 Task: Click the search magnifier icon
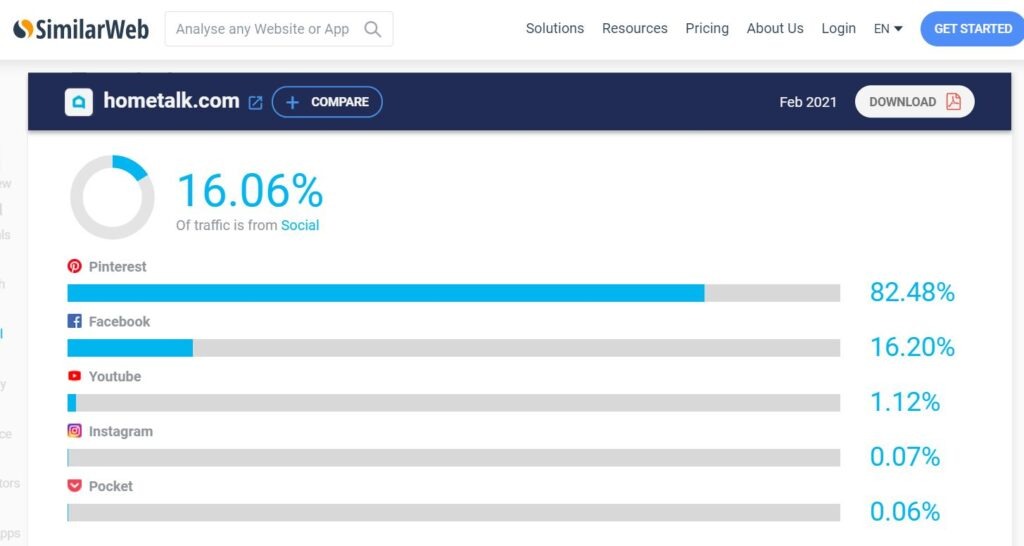pos(372,29)
